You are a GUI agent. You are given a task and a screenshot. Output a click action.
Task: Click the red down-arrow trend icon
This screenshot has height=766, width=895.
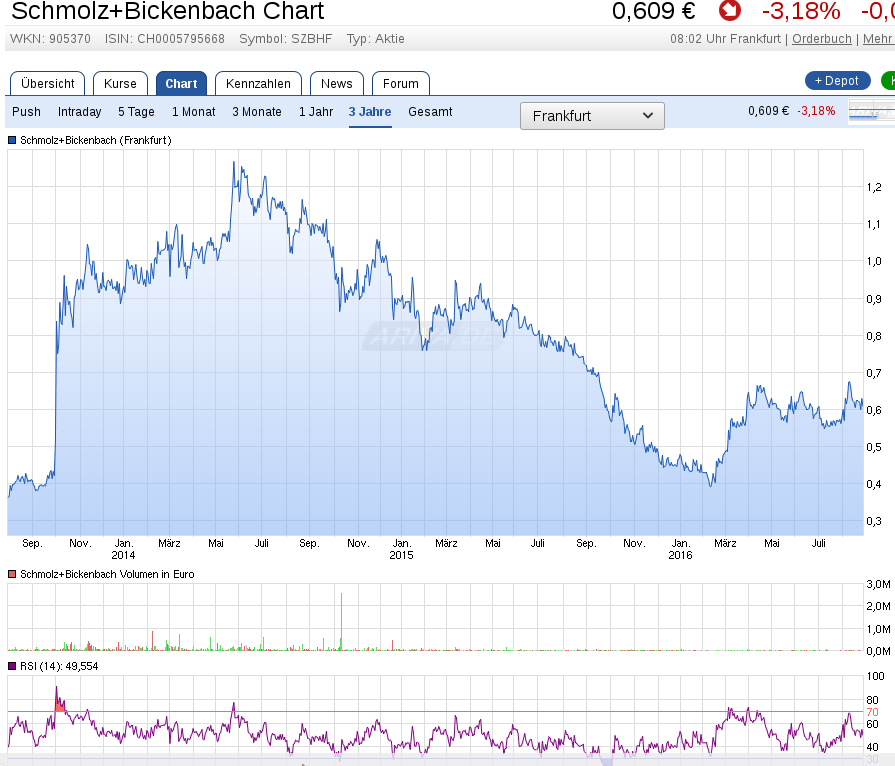coord(730,11)
